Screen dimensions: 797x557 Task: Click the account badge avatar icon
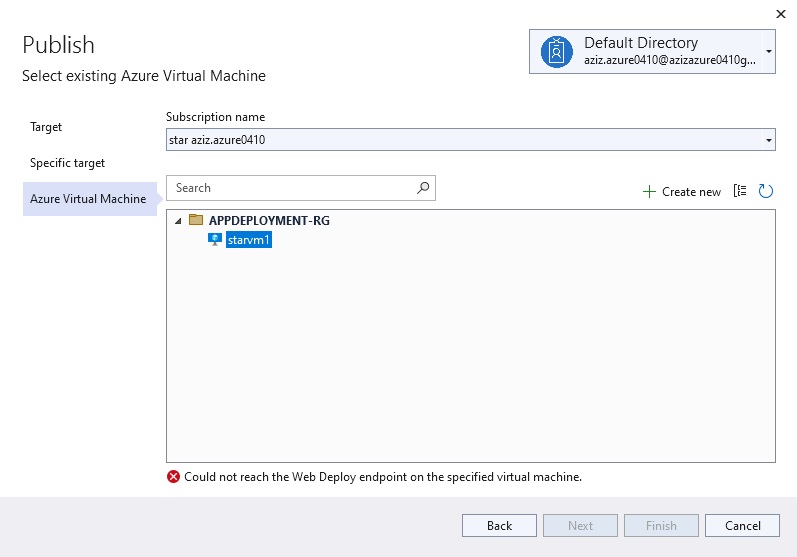point(557,52)
